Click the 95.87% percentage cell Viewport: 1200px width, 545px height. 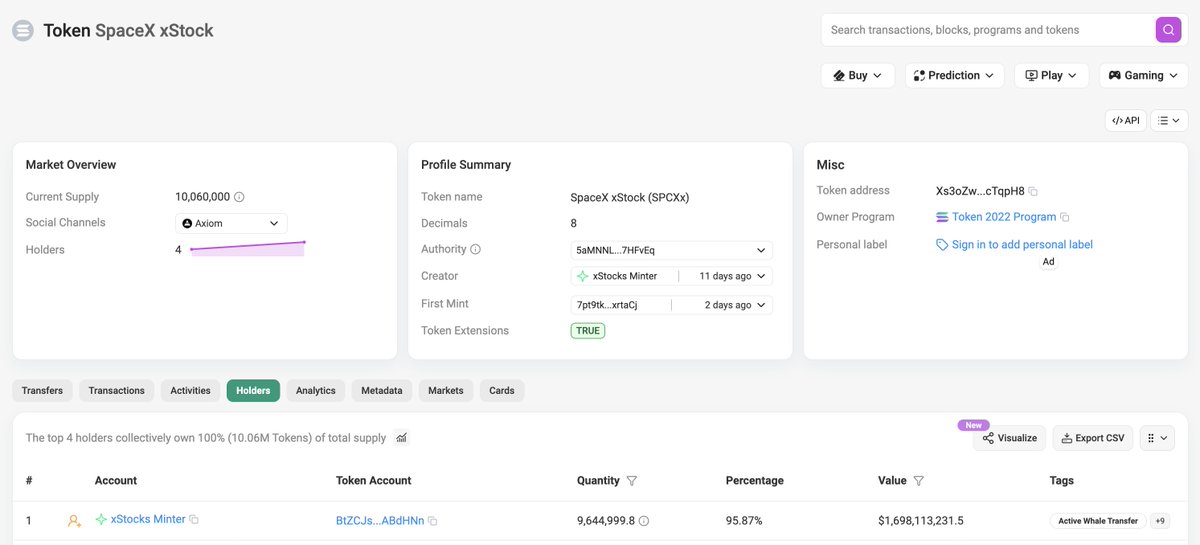(746, 521)
